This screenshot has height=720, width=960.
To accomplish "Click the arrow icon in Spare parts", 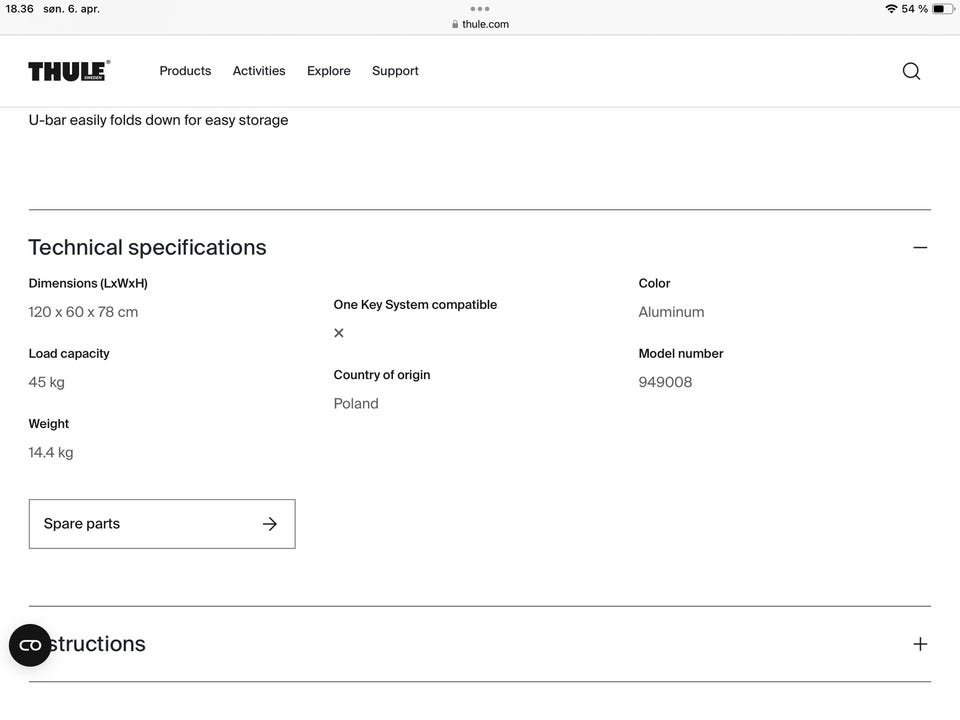I will click(269, 524).
